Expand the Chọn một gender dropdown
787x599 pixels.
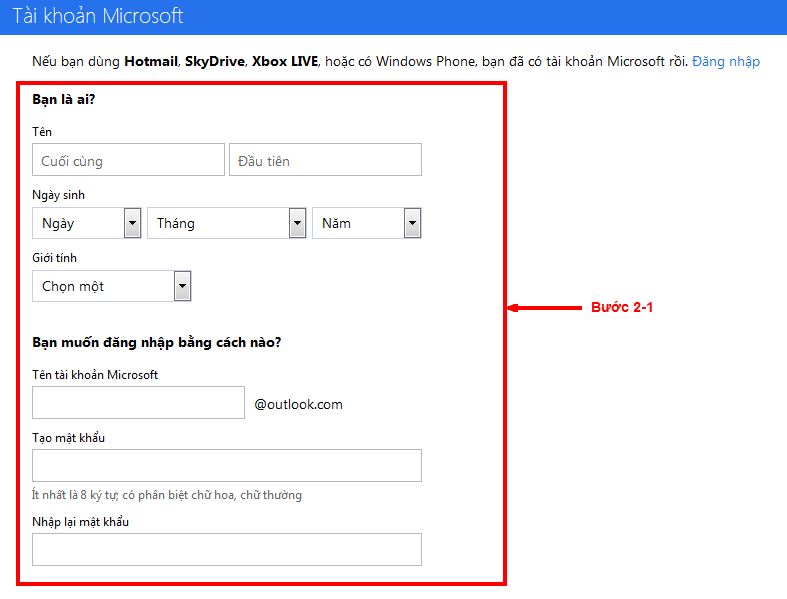pyautogui.click(x=111, y=286)
